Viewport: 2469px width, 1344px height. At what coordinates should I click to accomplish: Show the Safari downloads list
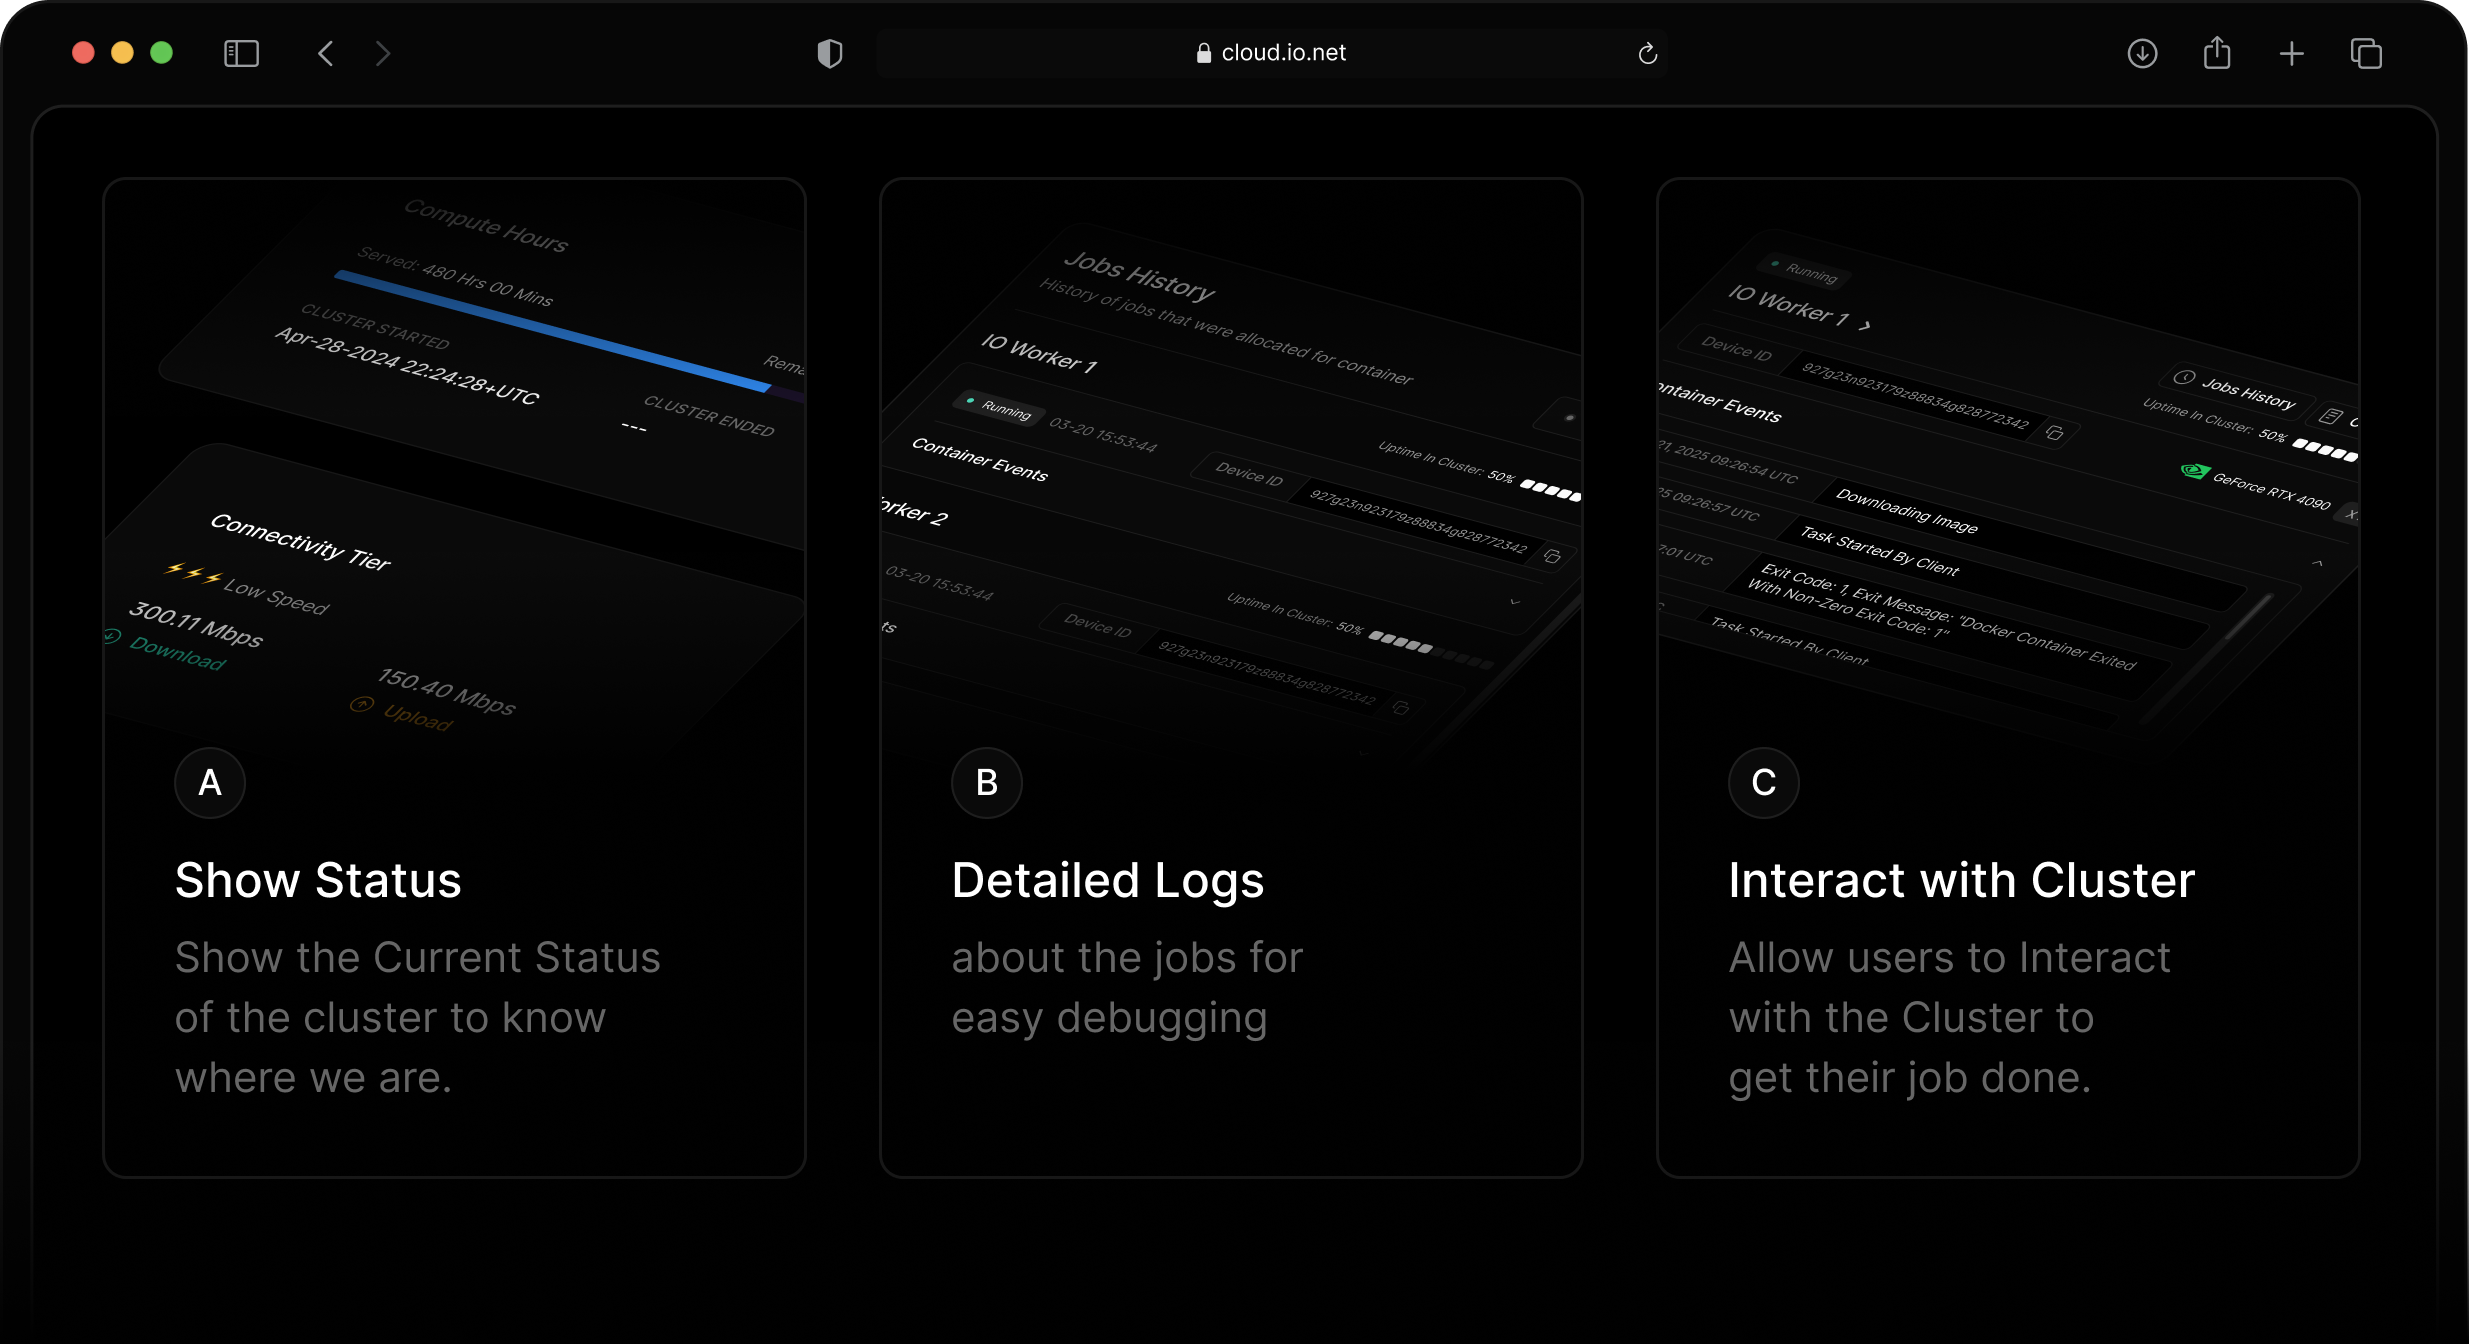click(2141, 53)
